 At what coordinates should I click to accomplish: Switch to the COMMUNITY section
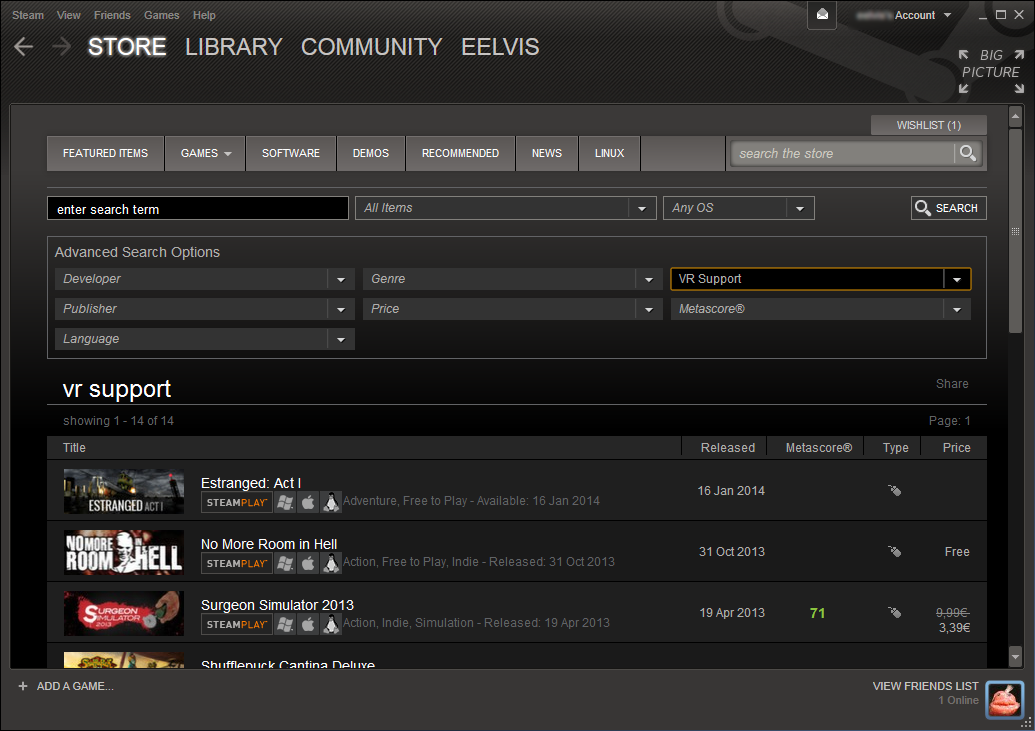coord(372,47)
